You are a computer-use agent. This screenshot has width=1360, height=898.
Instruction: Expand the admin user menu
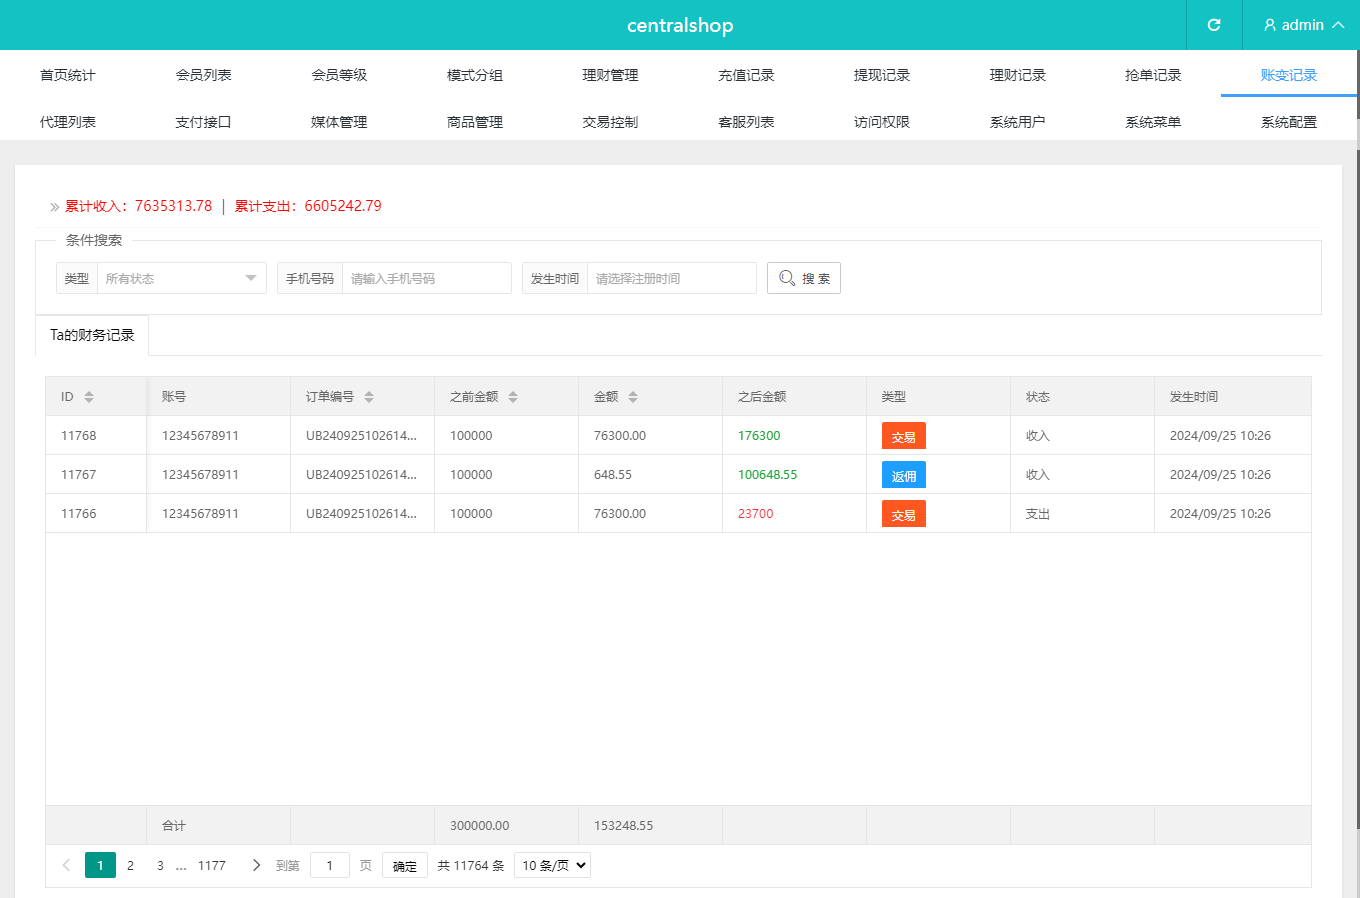click(1302, 25)
